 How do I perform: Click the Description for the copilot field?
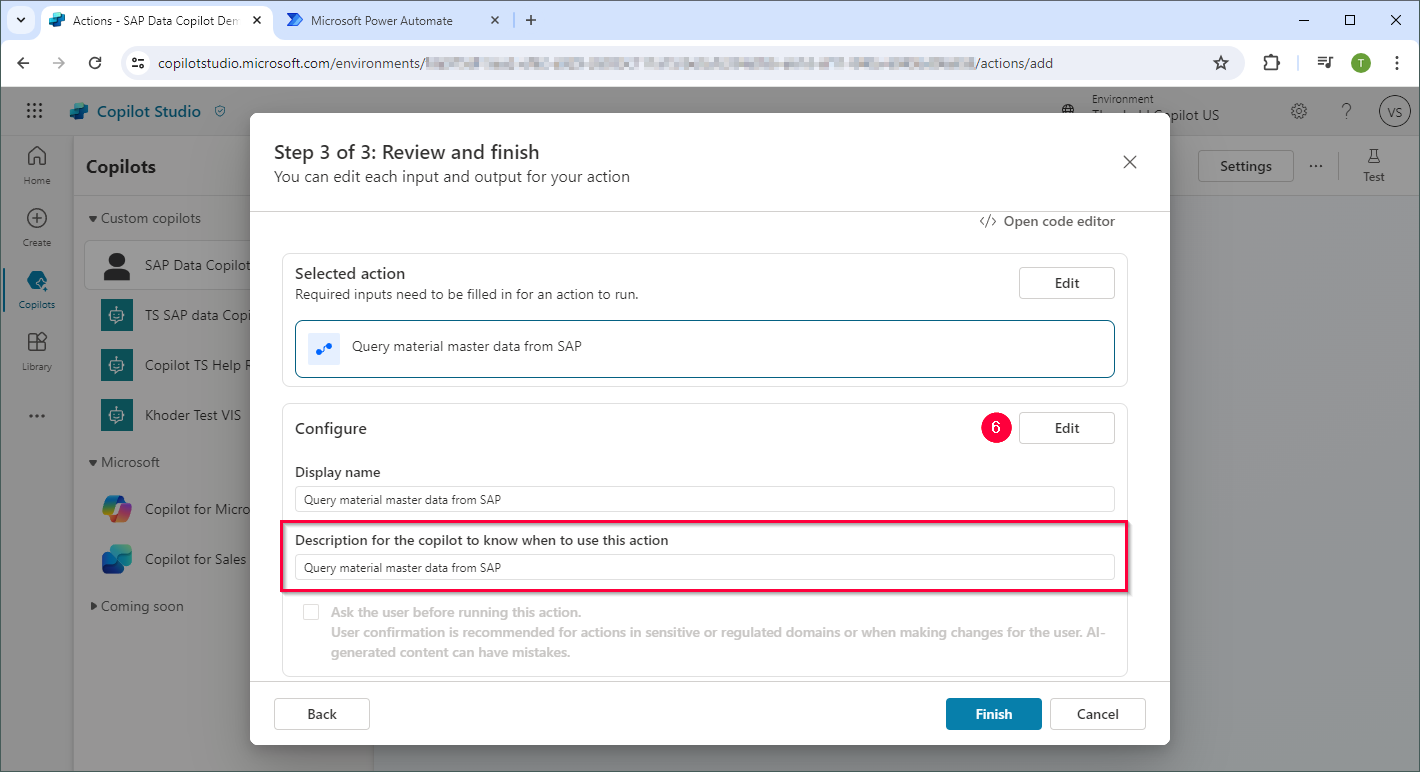(705, 567)
